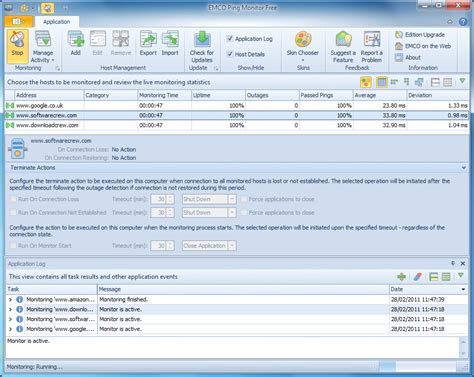Expand the 'www.softwar' monitoring log entry

point(10,319)
